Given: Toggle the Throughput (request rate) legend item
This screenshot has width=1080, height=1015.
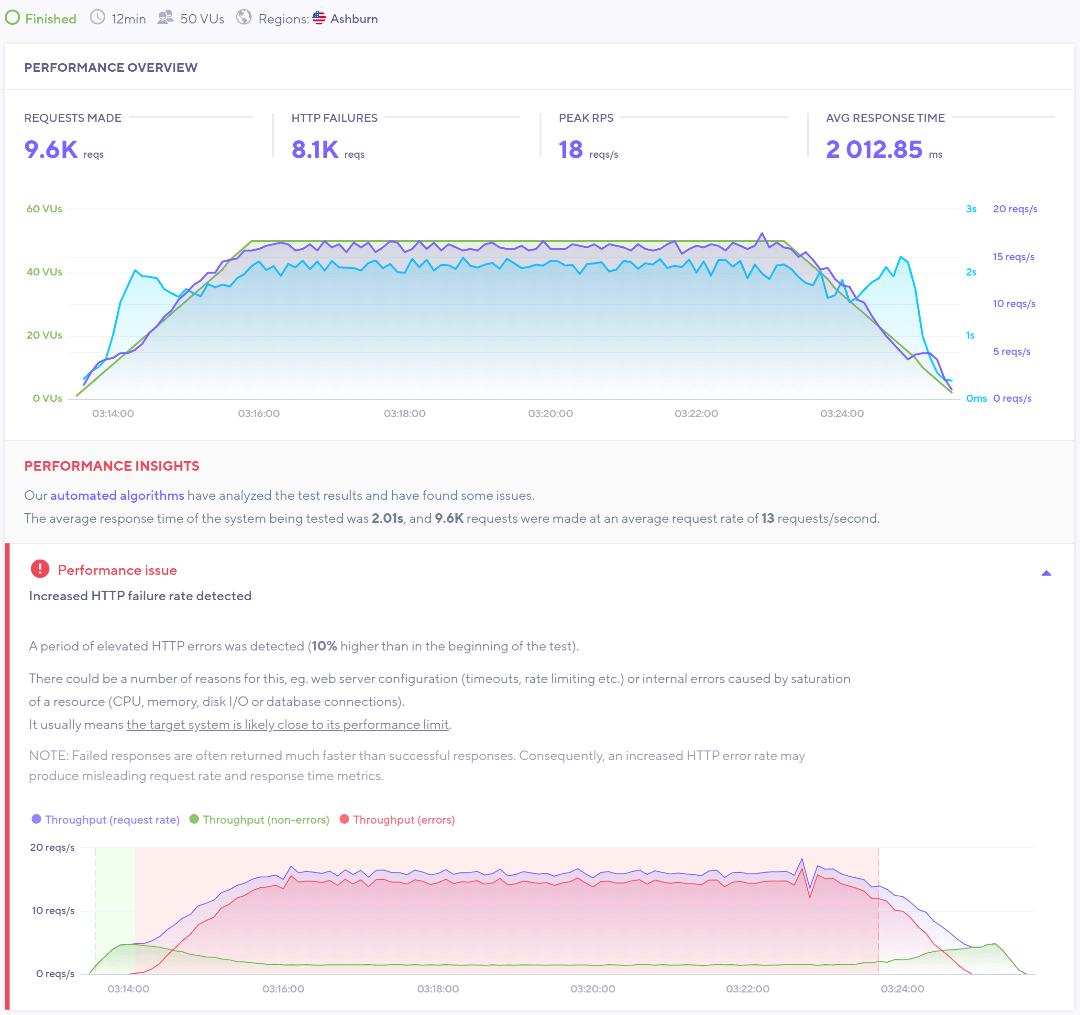Looking at the screenshot, I should tap(104, 819).
